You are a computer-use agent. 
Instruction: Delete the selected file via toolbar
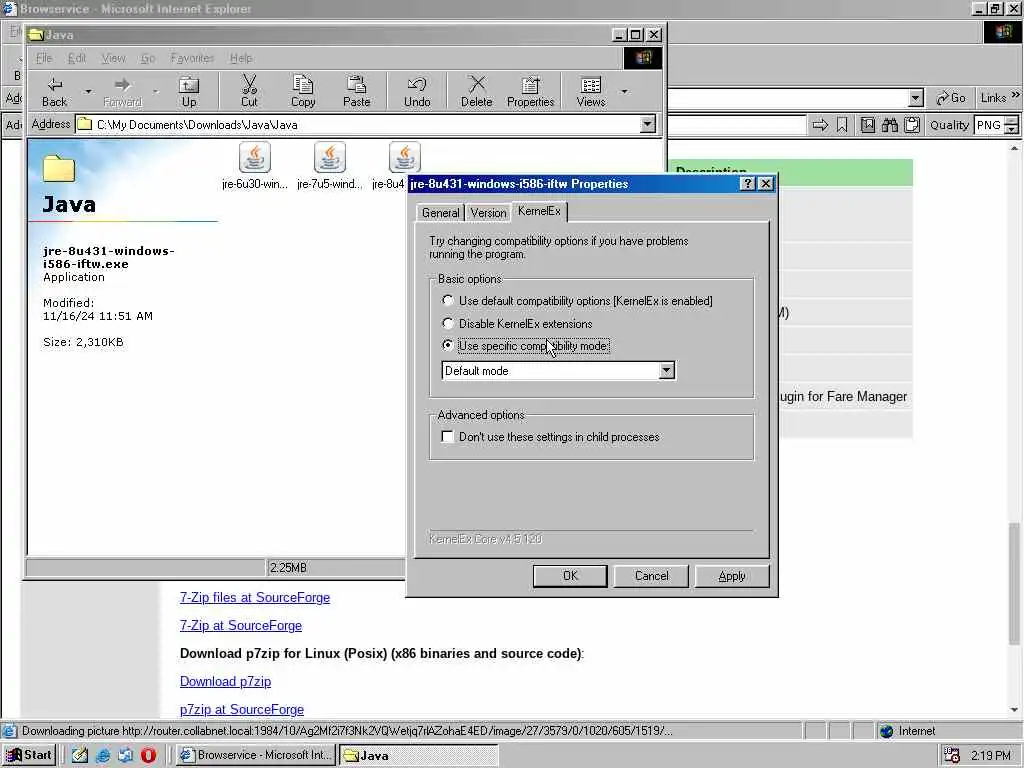[x=476, y=91]
